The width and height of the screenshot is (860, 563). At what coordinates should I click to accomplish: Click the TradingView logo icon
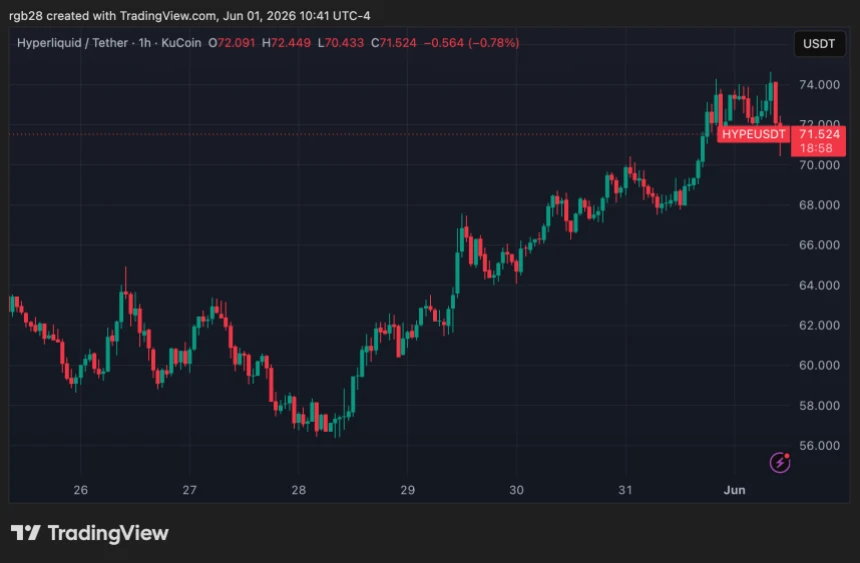(25, 533)
